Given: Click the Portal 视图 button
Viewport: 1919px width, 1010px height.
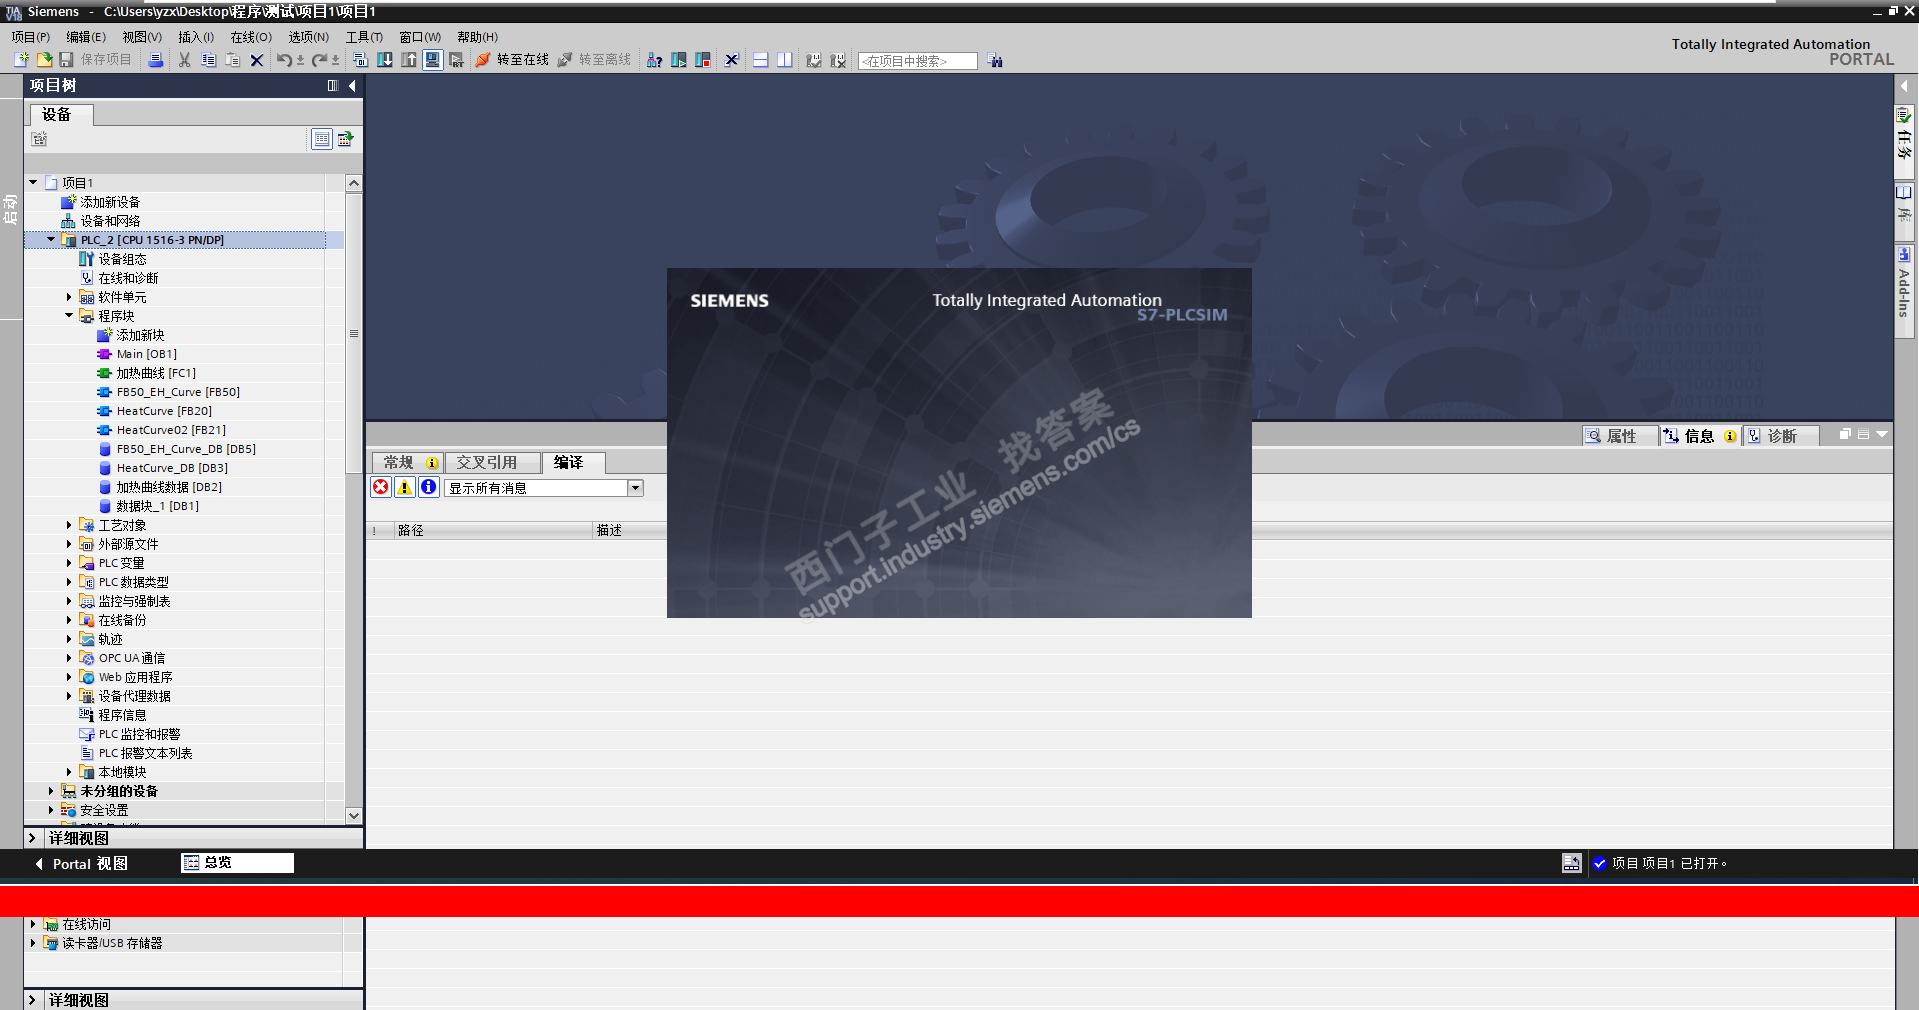Looking at the screenshot, I should (81, 864).
